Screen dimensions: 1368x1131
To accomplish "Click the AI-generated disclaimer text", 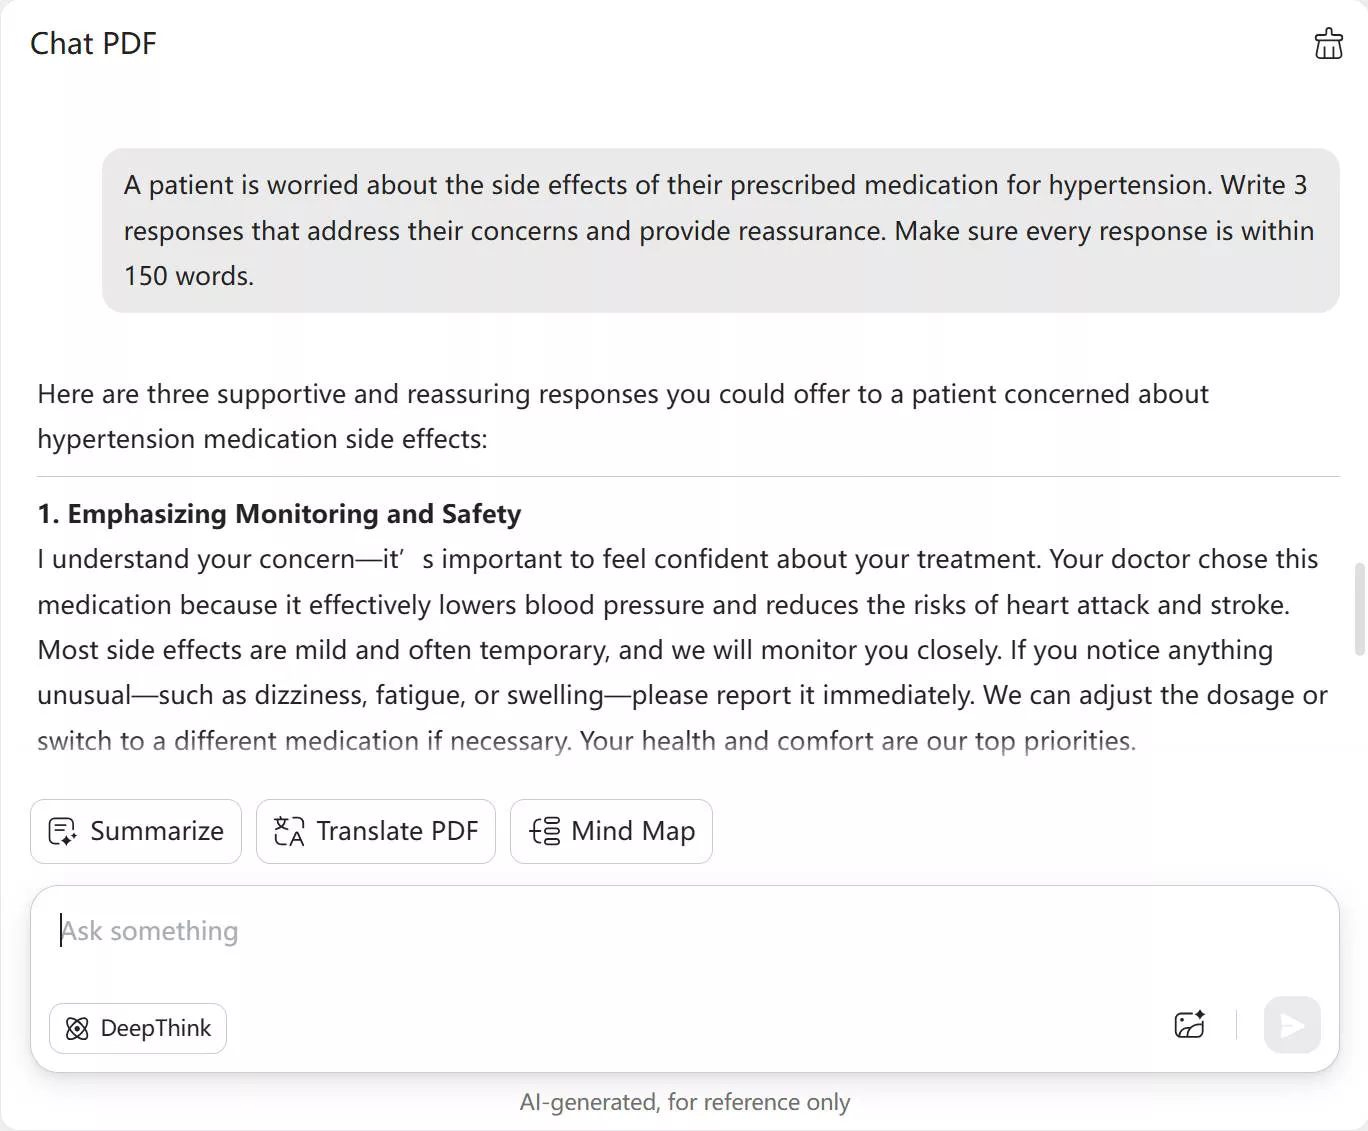I will click(x=684, y=1101).
